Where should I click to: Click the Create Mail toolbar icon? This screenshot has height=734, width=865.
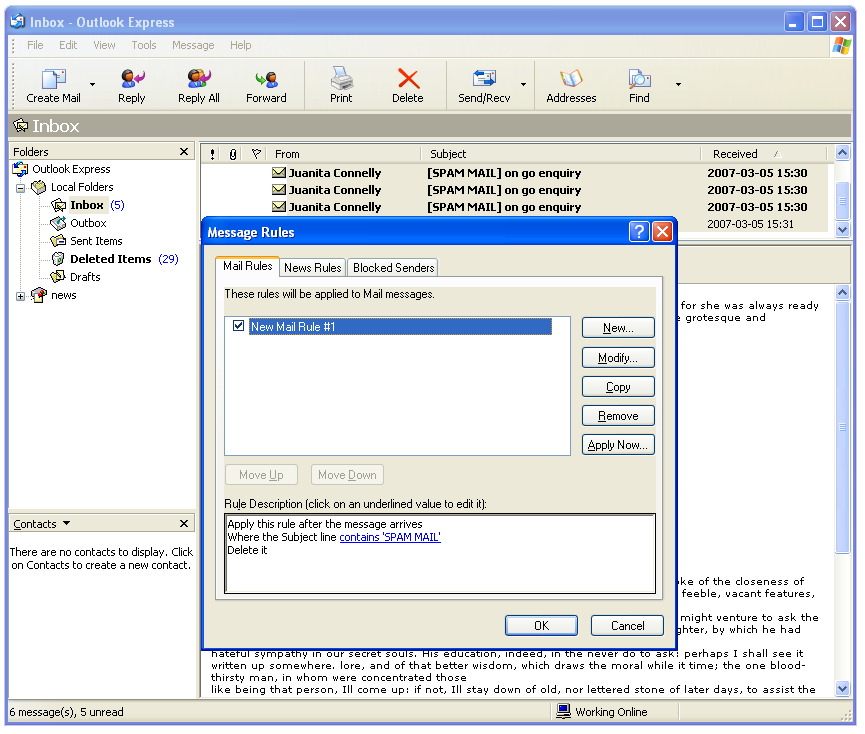click(x=53, y=80)
